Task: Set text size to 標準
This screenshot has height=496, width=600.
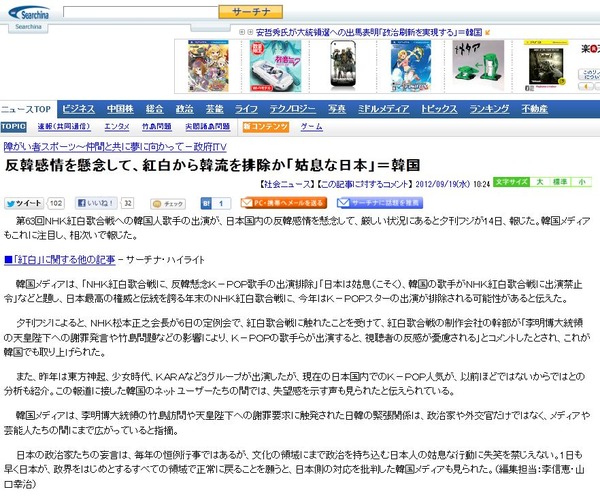Action: pos(560,182)
